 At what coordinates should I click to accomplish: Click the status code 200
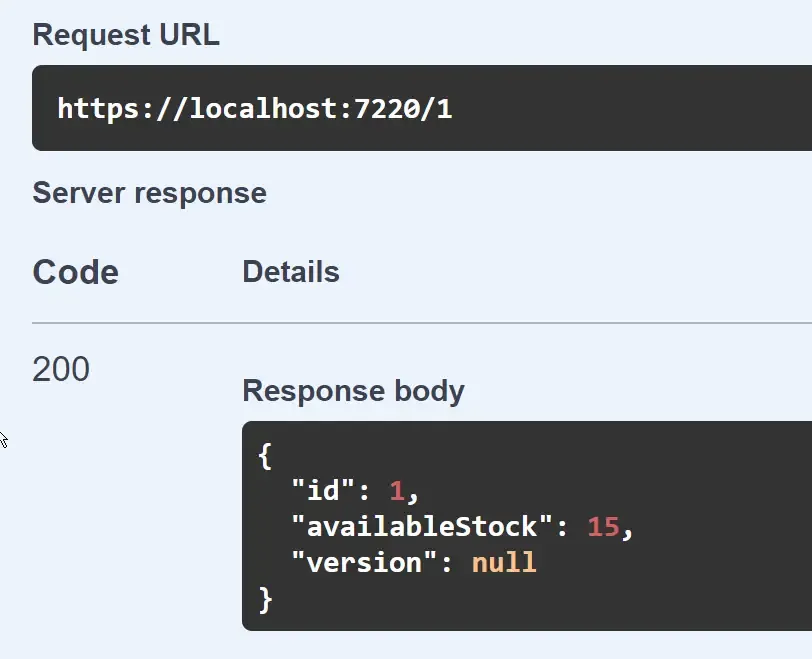61,369
